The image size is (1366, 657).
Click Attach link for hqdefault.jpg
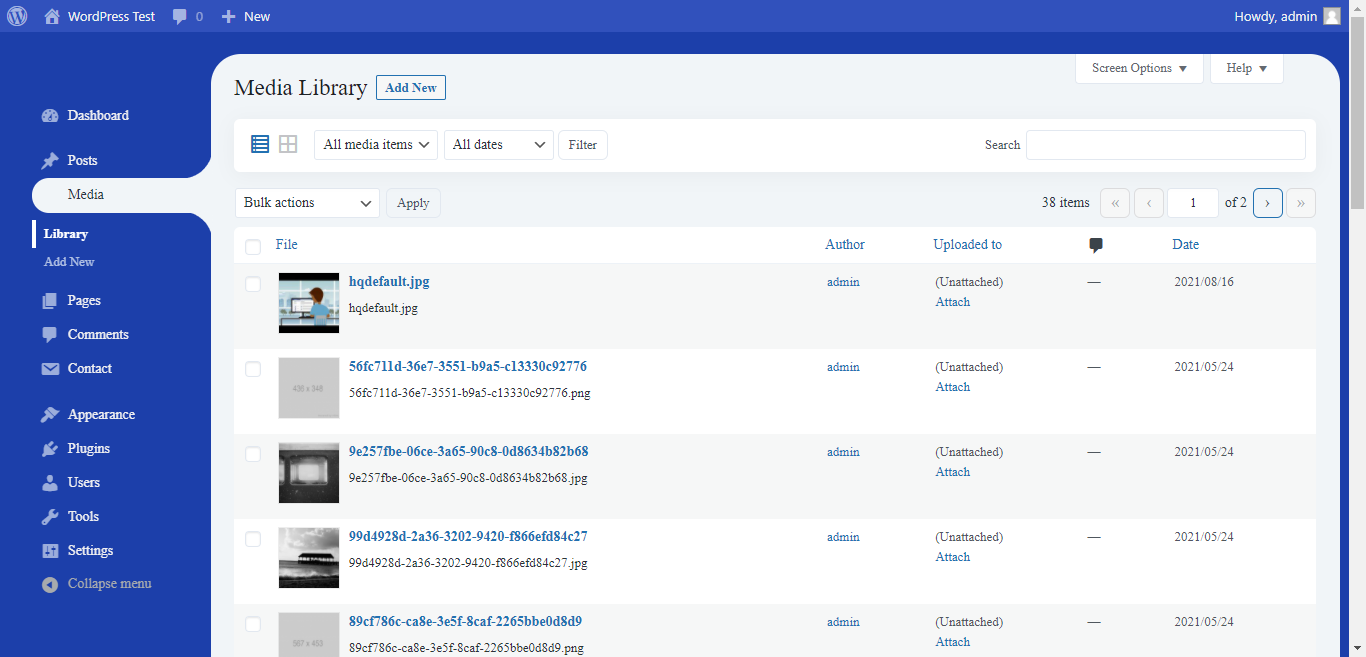[x=953, y=302]
